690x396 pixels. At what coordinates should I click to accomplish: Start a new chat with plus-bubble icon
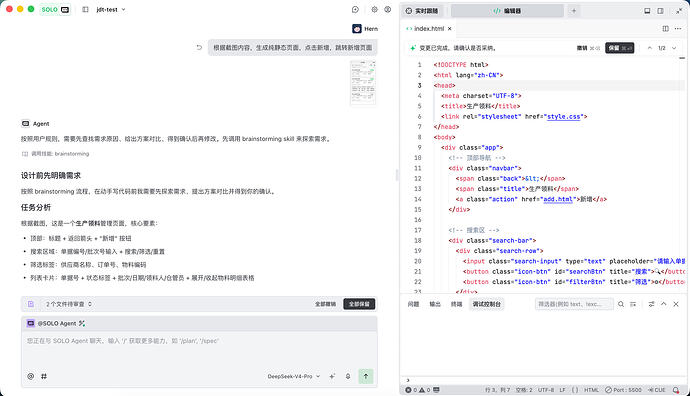(356, 9)
